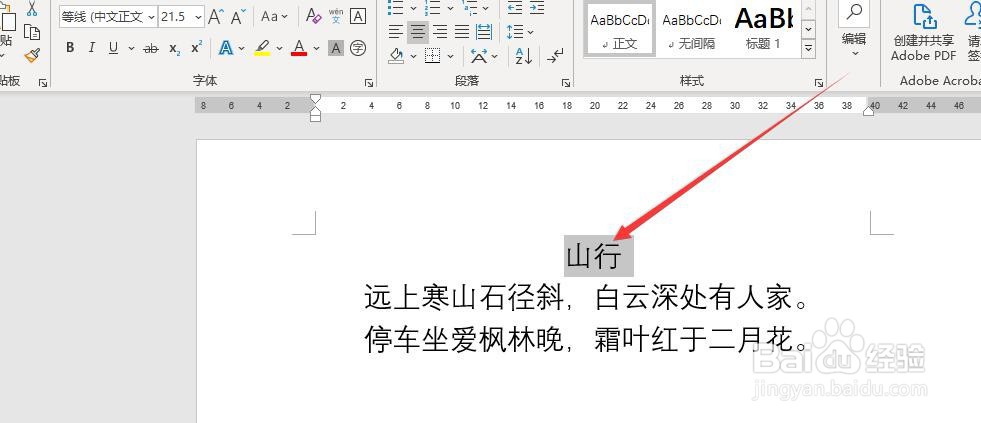Screen dimensions: 981x423
Task: Click Create and Share Adobe PDF
Action: 923,34
